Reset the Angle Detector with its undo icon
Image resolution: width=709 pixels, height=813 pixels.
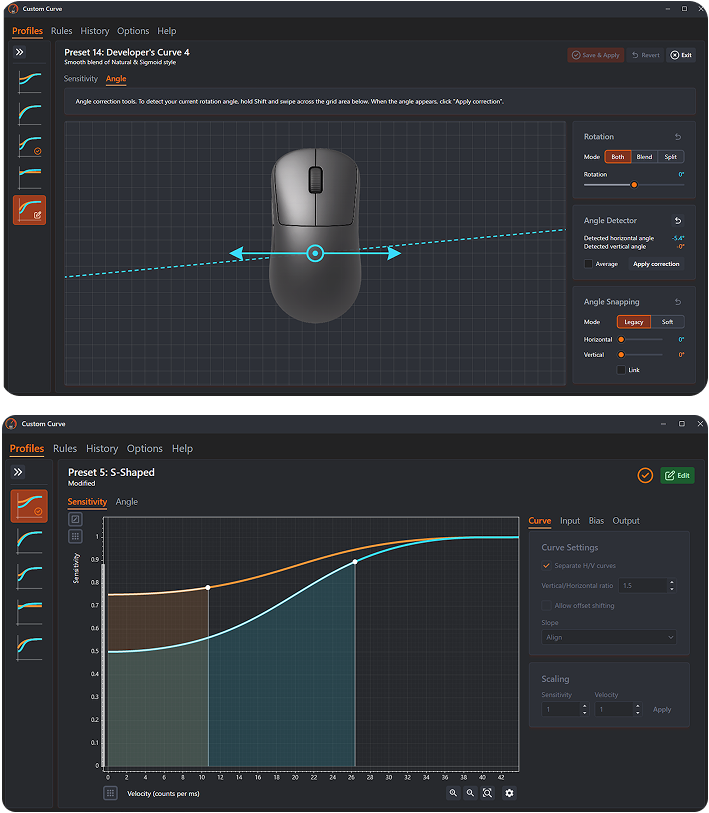(x=678, y=221)
